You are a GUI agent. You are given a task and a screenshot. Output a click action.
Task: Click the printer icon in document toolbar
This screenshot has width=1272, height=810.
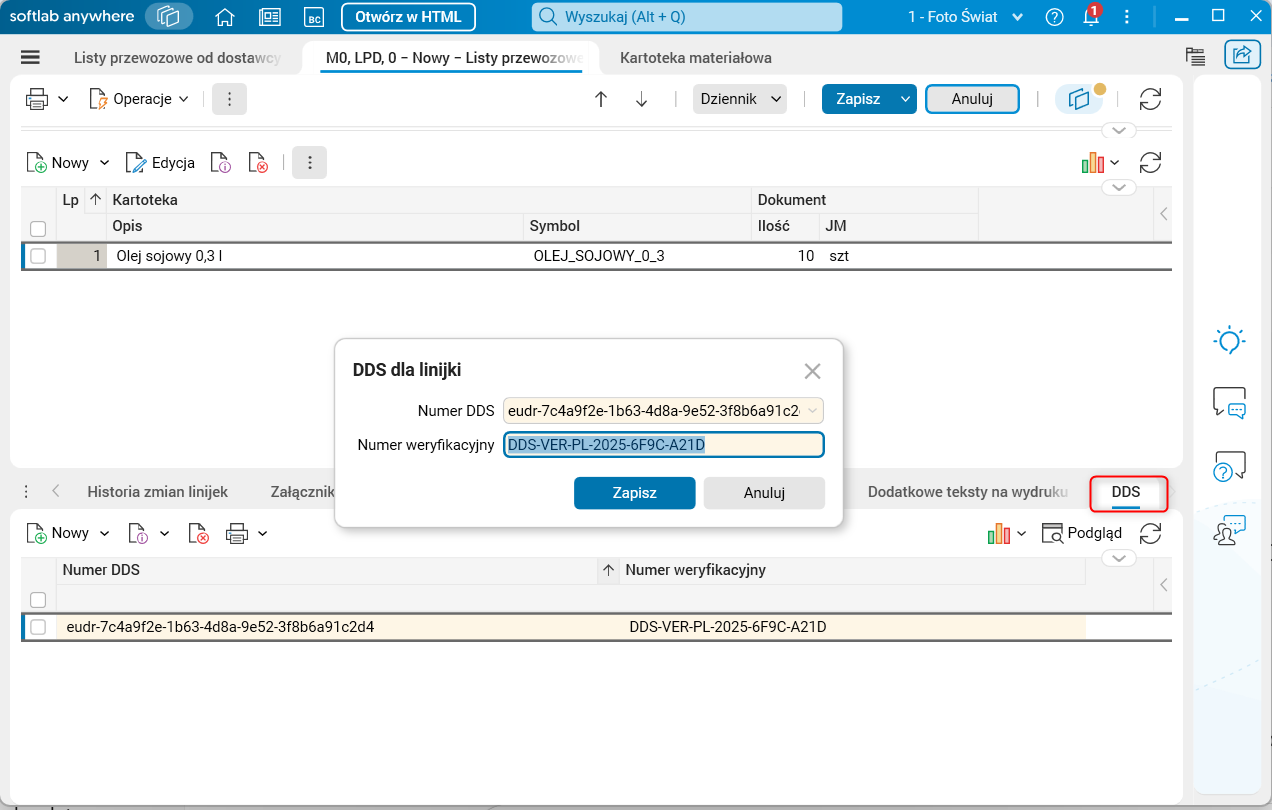[37, 99]
